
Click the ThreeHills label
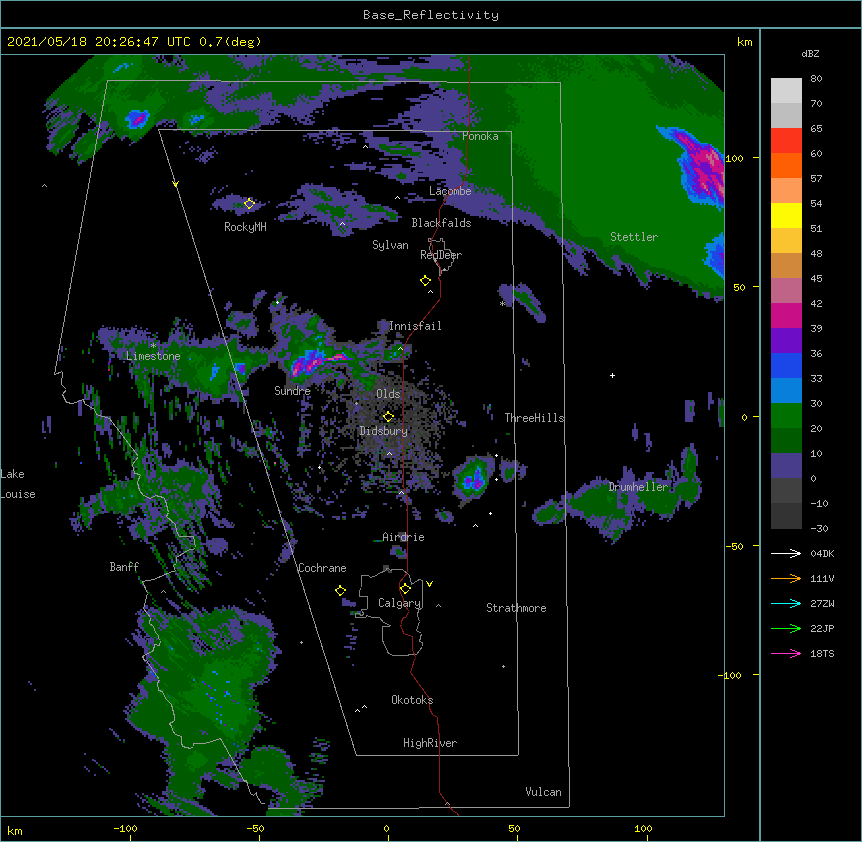click(535, 418)
